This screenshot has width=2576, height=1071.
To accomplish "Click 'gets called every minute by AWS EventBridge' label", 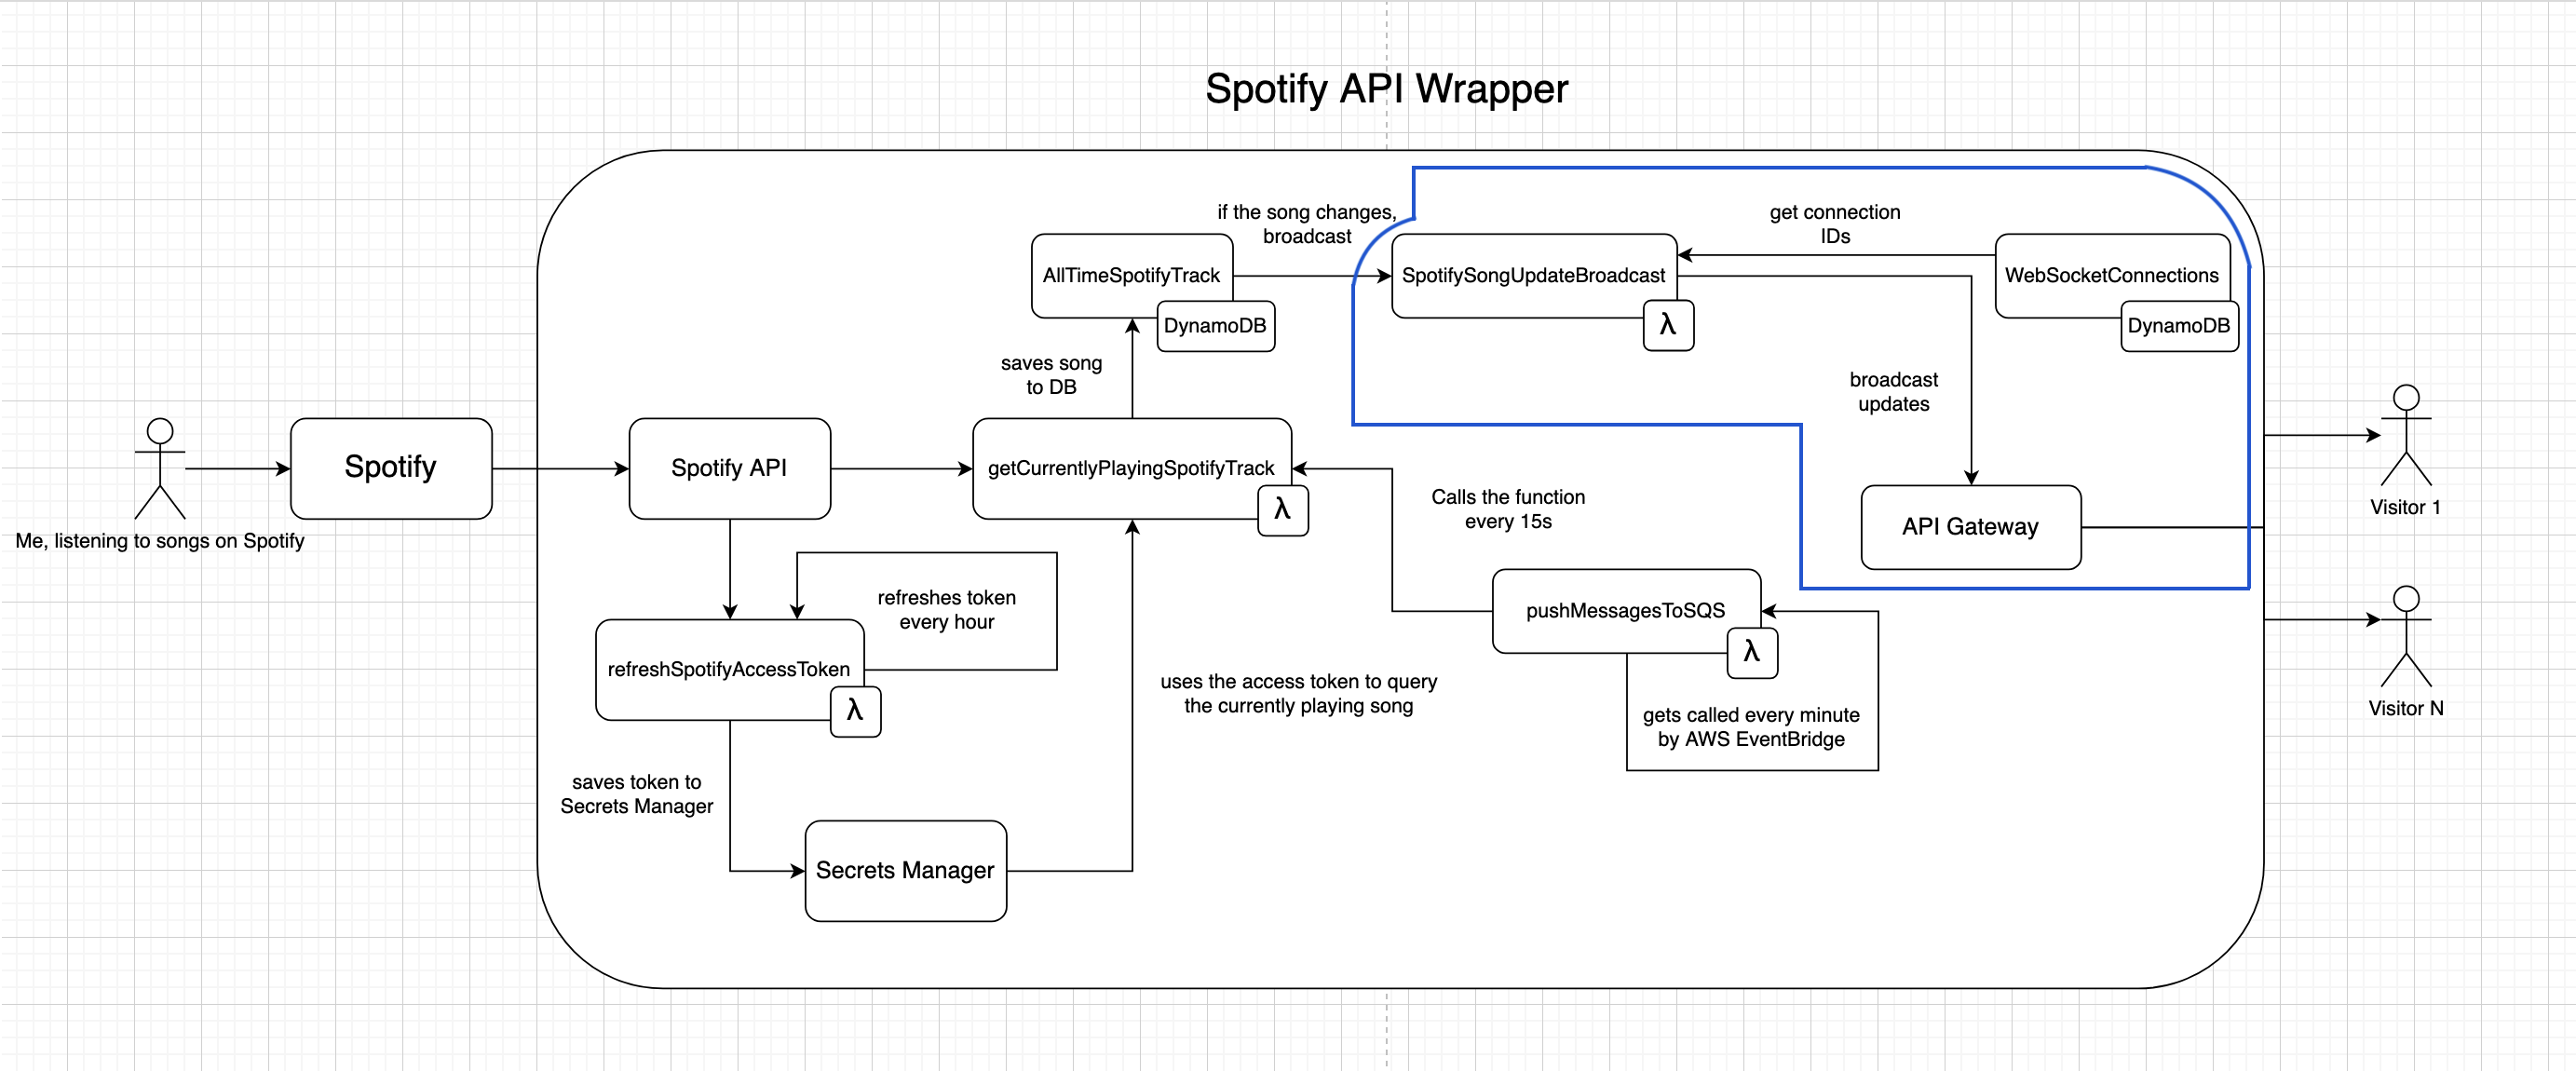I will (1752, 727).
